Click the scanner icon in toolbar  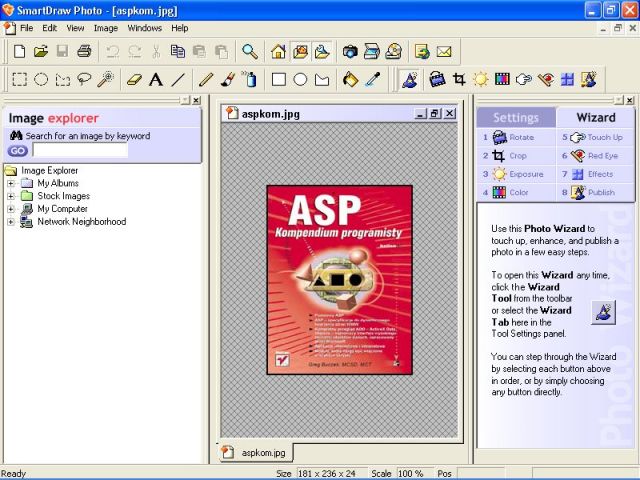[371, 51]
